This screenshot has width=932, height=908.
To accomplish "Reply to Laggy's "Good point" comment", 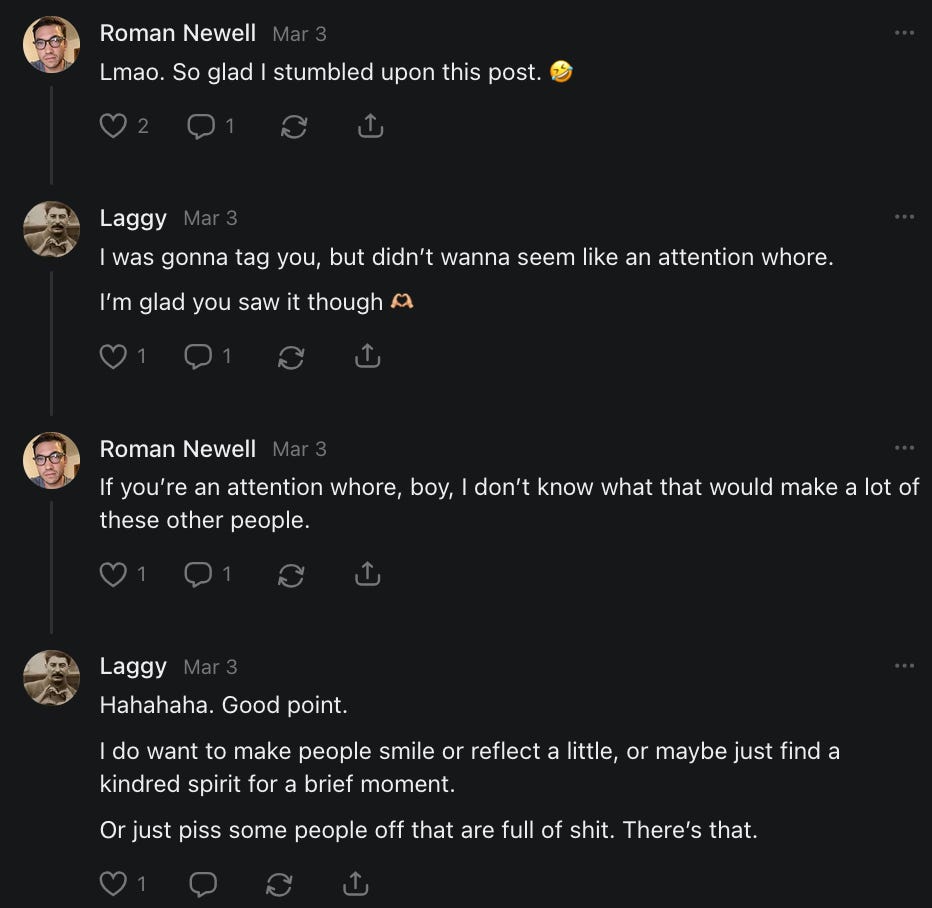I will [x=203, y=884].
